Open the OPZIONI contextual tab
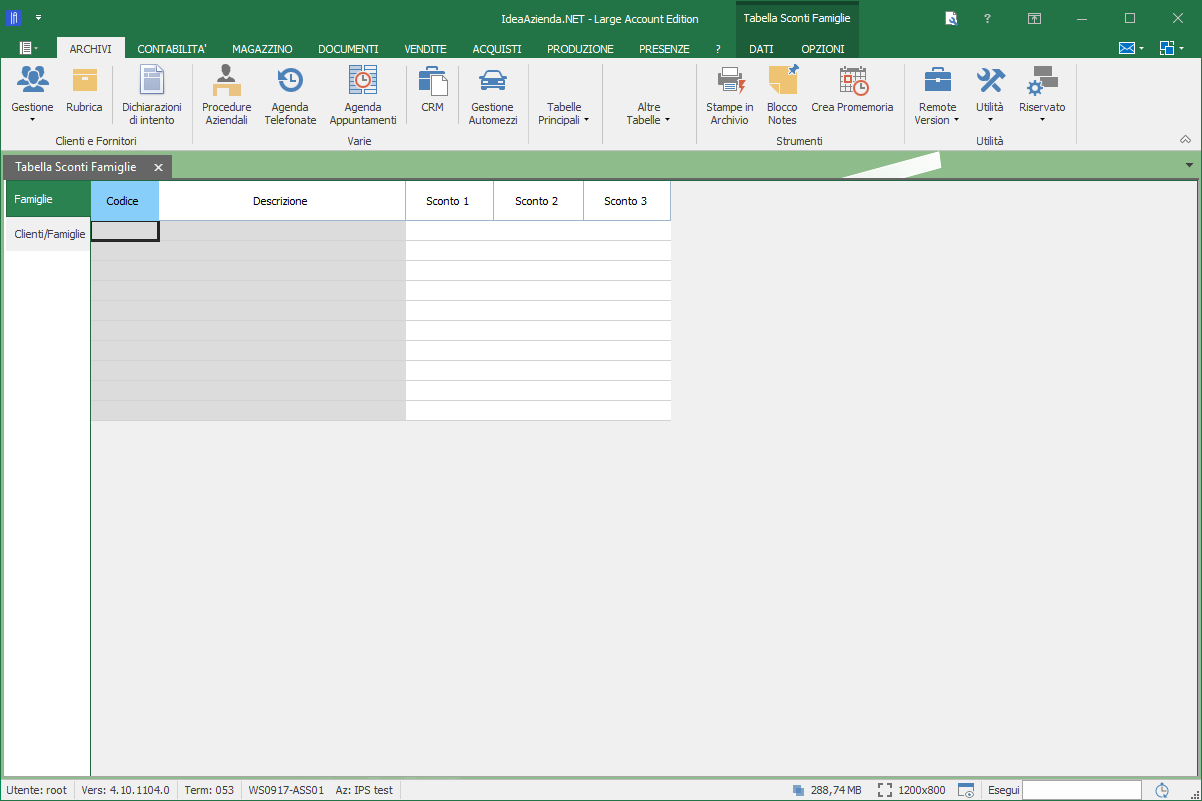Image resolution: width=1202 pixels, height=801 pixels. tap(823, 48)
